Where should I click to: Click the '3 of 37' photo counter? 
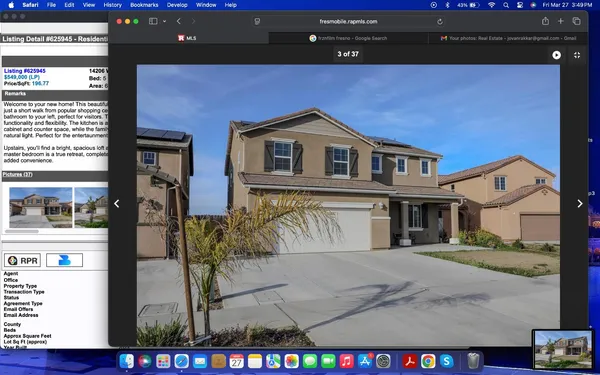tap(348, 54)
